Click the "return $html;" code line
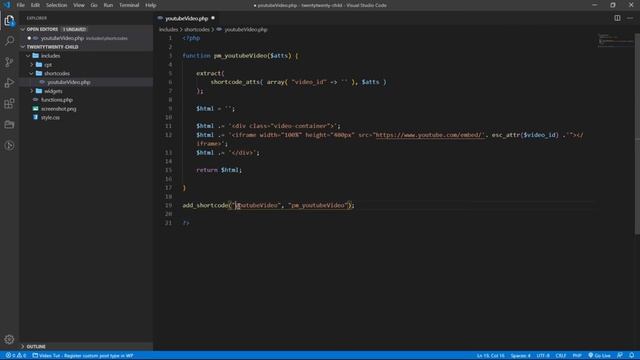The height and width of the screenshot is (360, 640). click(x=219, y=170)
